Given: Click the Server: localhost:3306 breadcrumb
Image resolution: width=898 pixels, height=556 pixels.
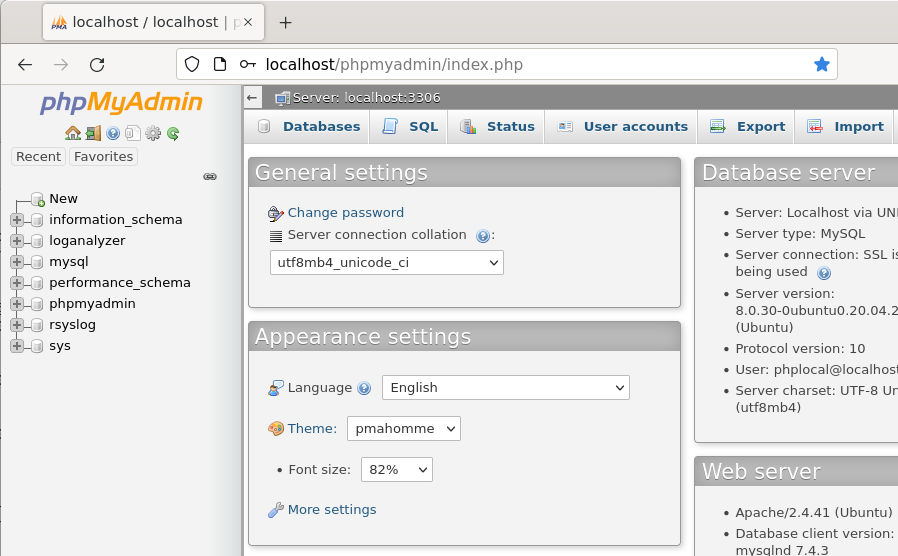Looking at the screenshot, I should pyautogui.click(x=367, y=98).
